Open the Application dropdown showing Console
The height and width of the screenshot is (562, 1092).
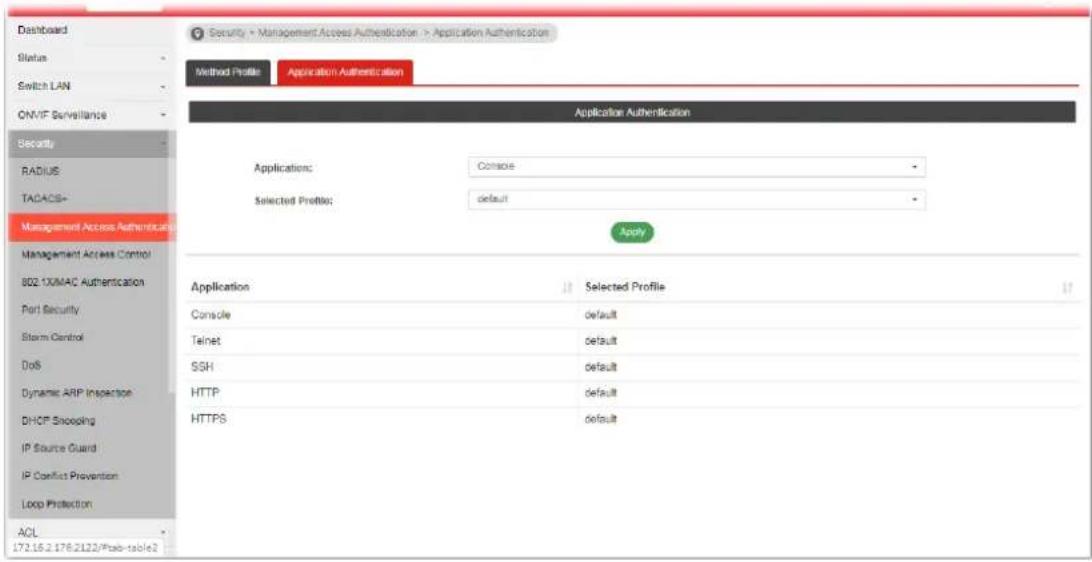click(698, 167)
